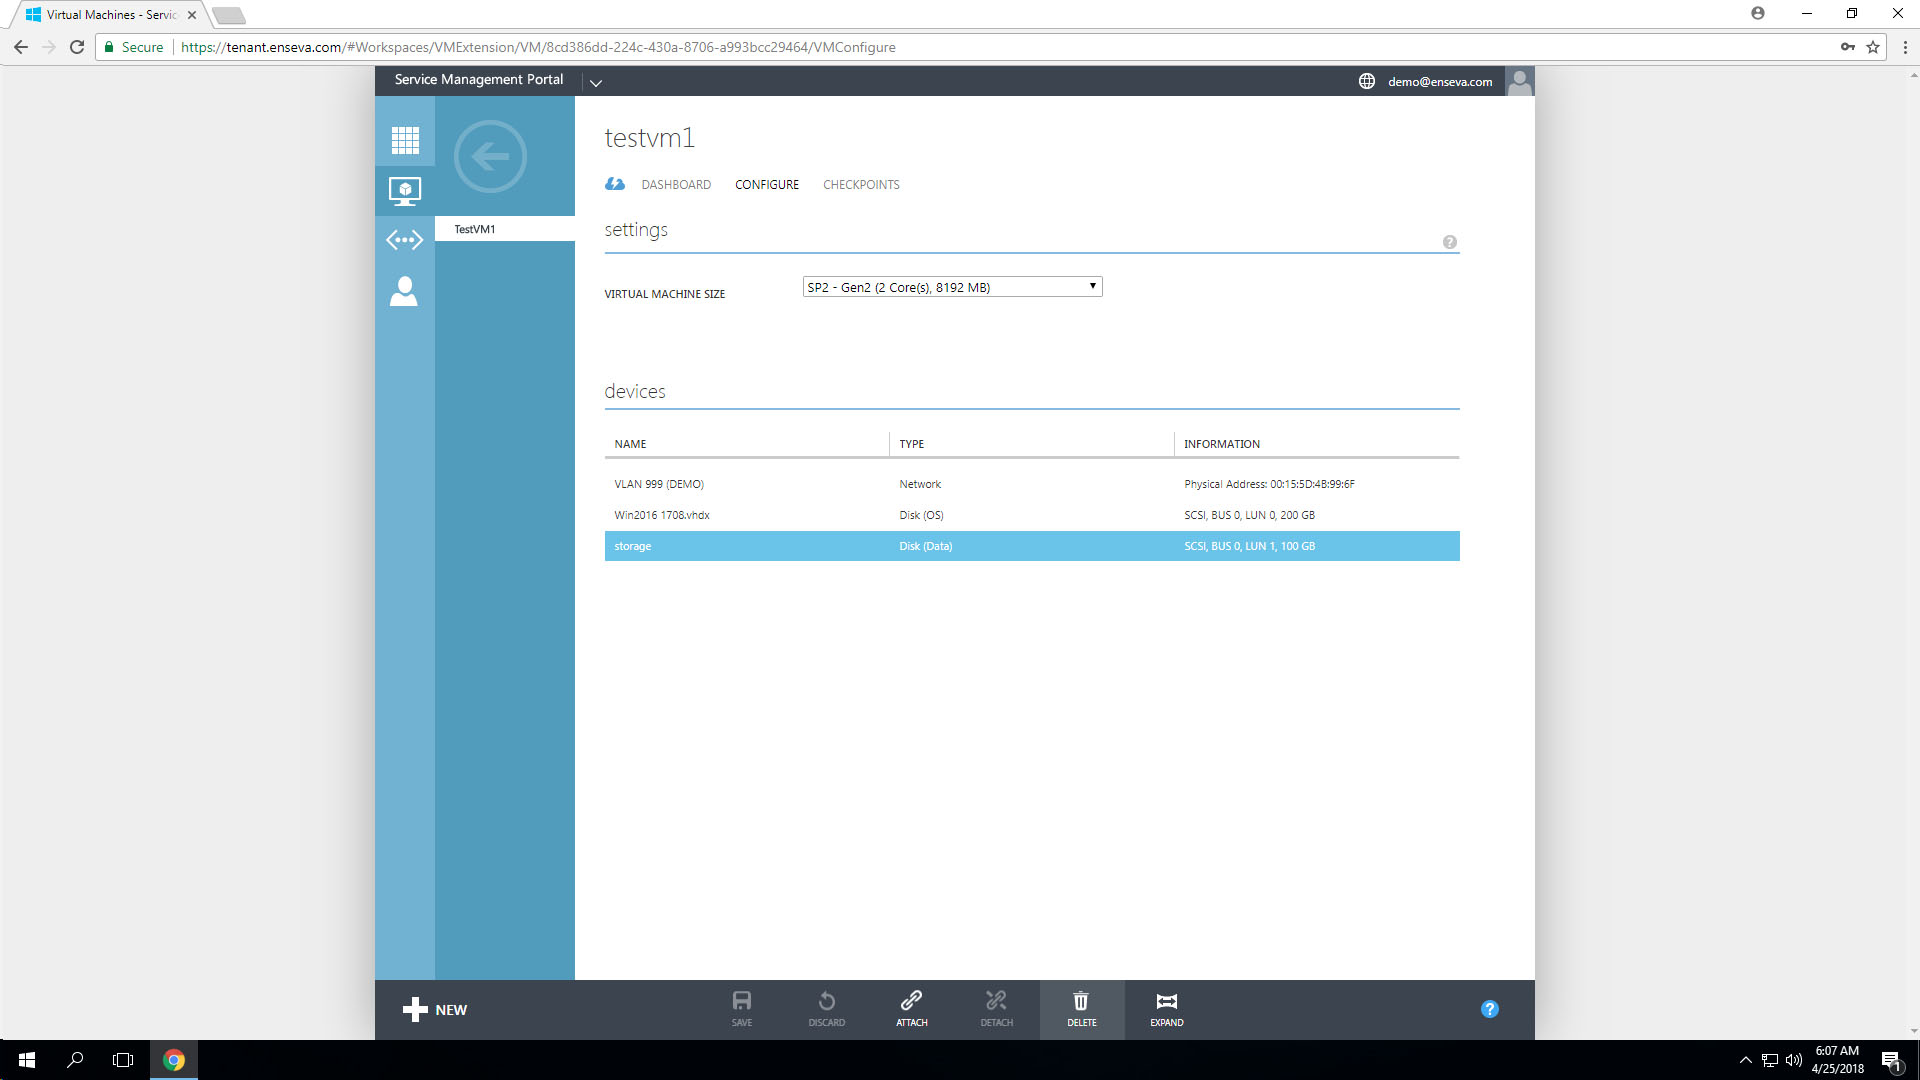Click the Disk (Data) type cell
Image resolution: width=1920 pixels, height=1080 pixels.
pyautogui.click(x=925, y=546)
